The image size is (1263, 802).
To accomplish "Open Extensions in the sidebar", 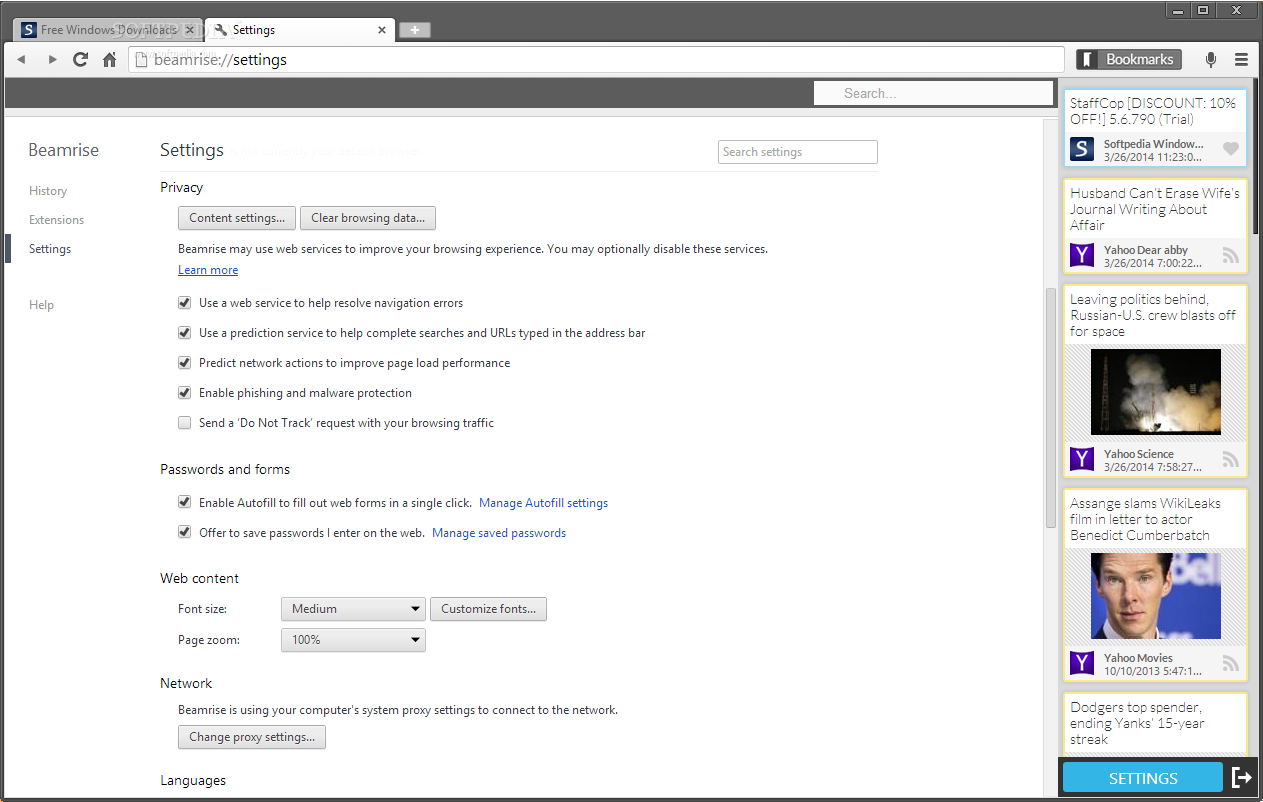I will [57, 220].
